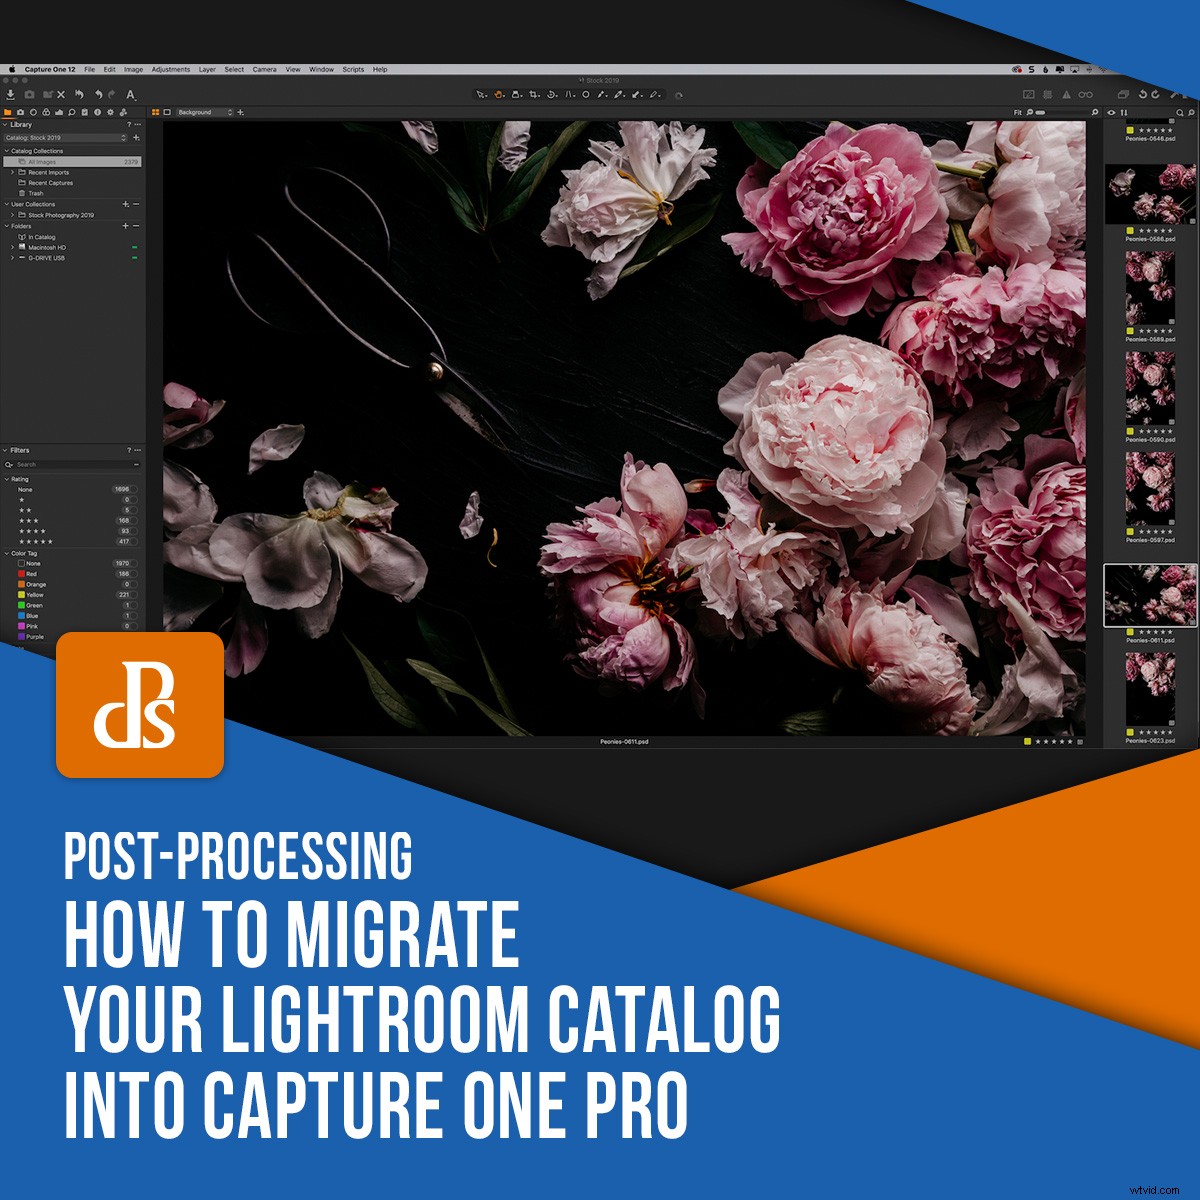Expand the Stock Photography 2019 collection

[12, 215]
